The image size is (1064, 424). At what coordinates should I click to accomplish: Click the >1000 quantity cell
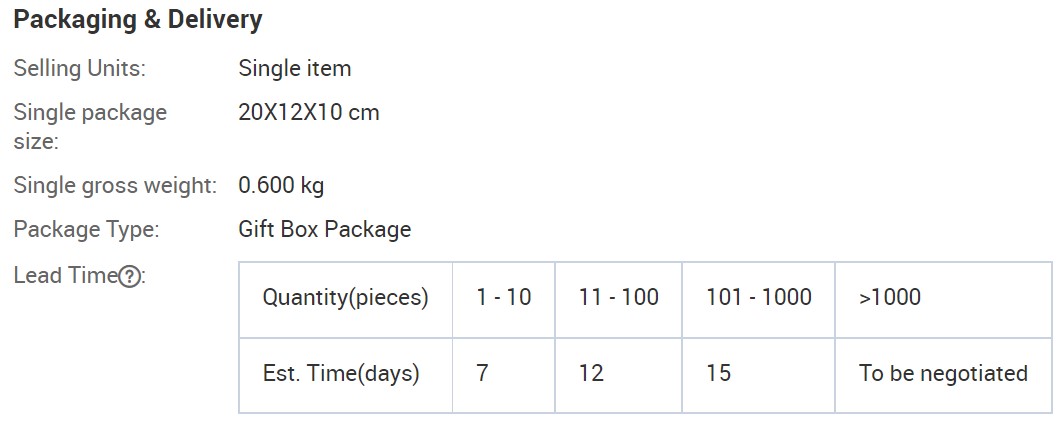[943, 300]
